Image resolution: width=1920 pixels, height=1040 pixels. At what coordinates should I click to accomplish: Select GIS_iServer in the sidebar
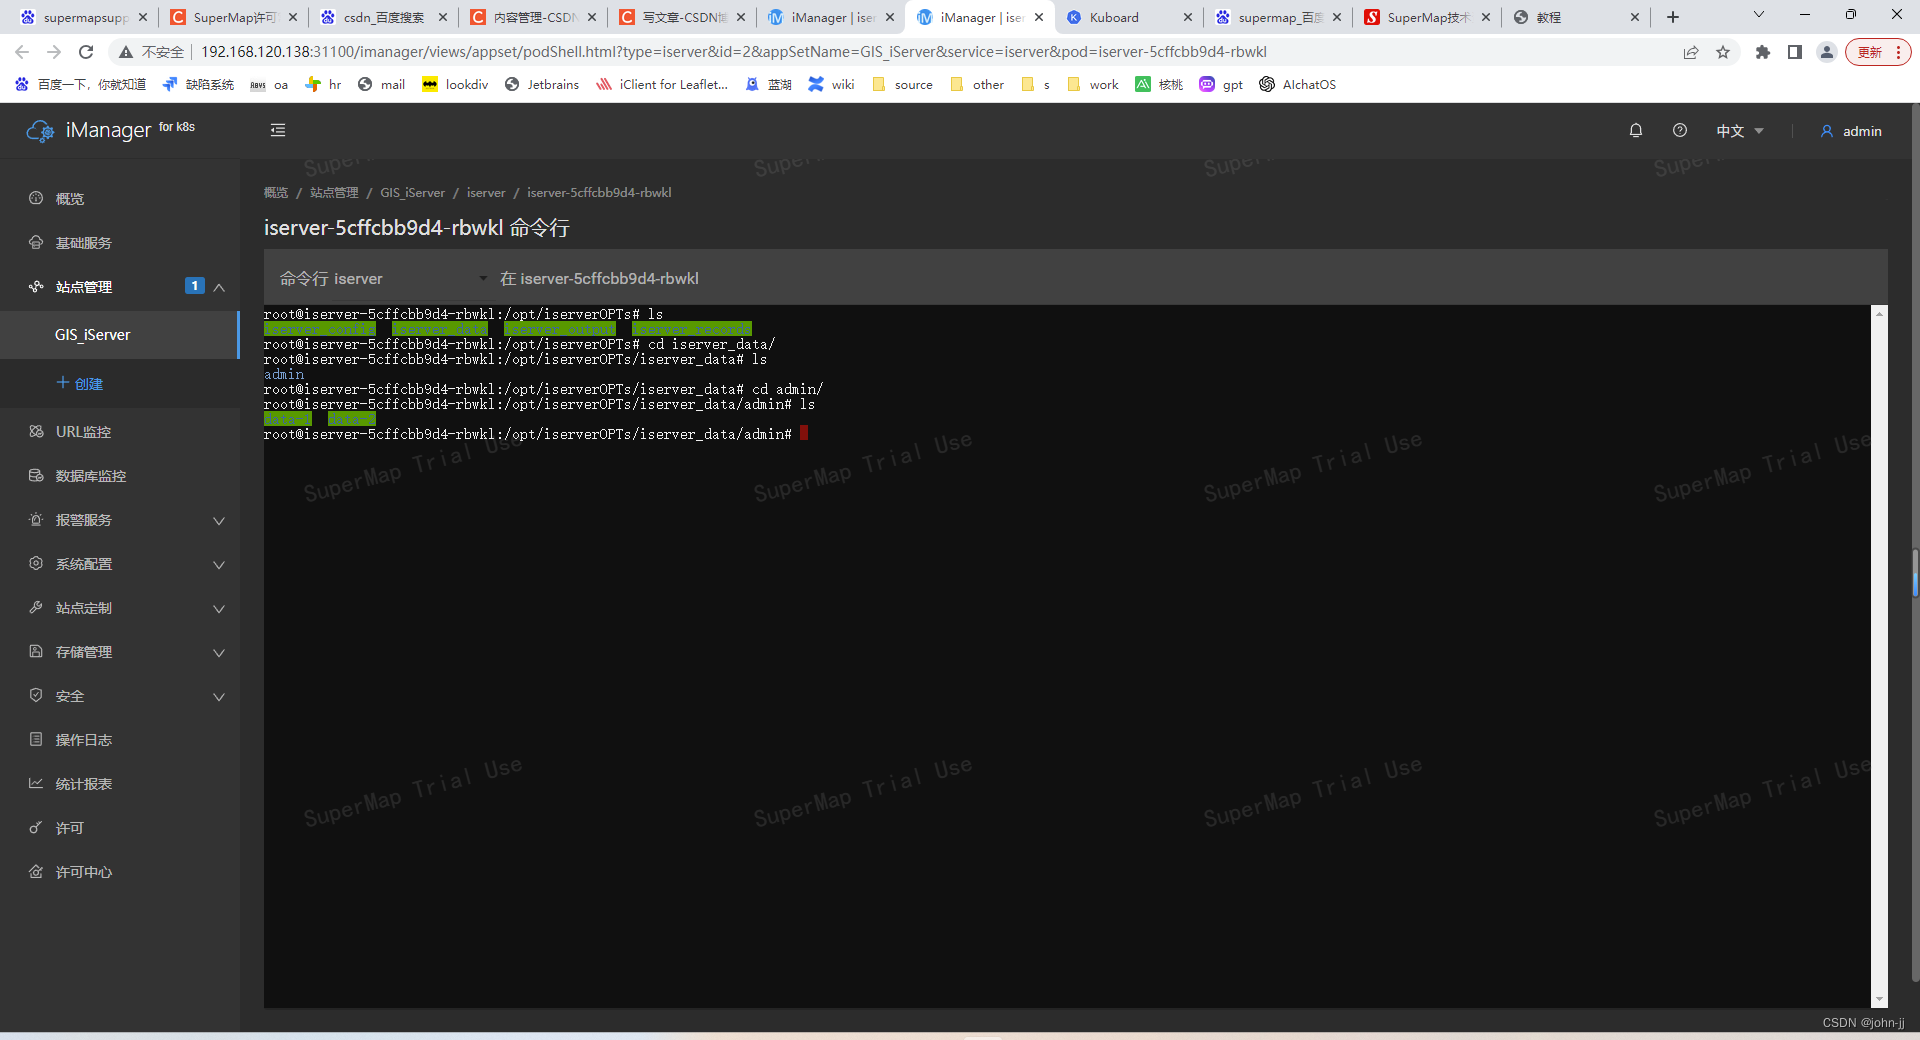[120, 335]
